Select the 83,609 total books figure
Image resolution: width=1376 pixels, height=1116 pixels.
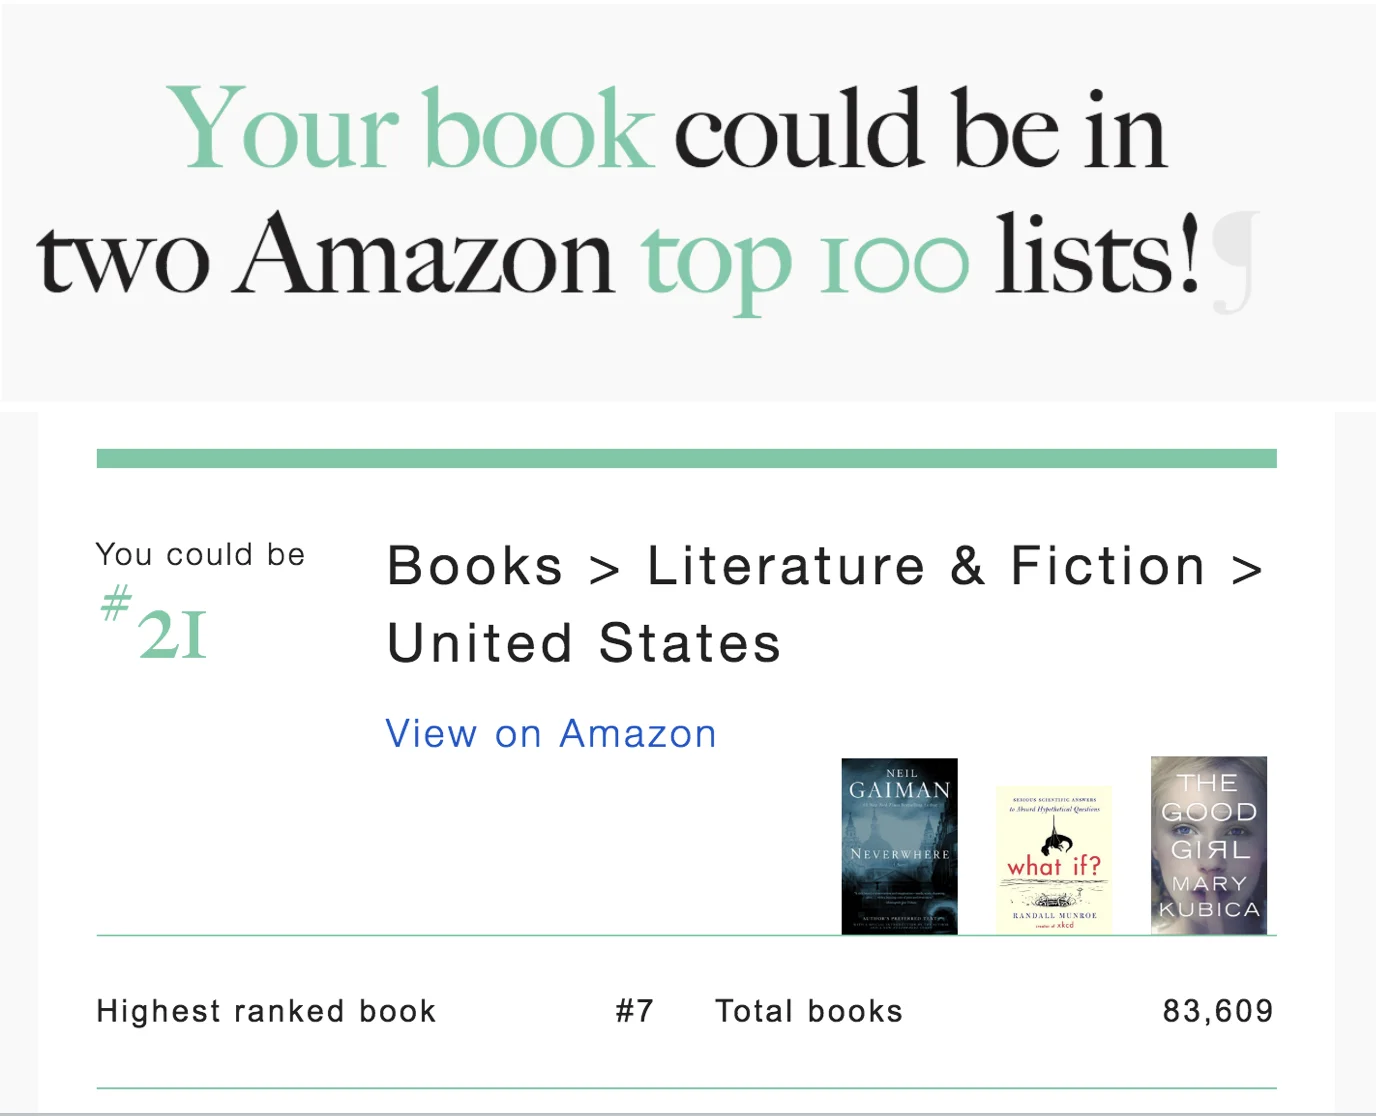[x=1217, y=1011]
